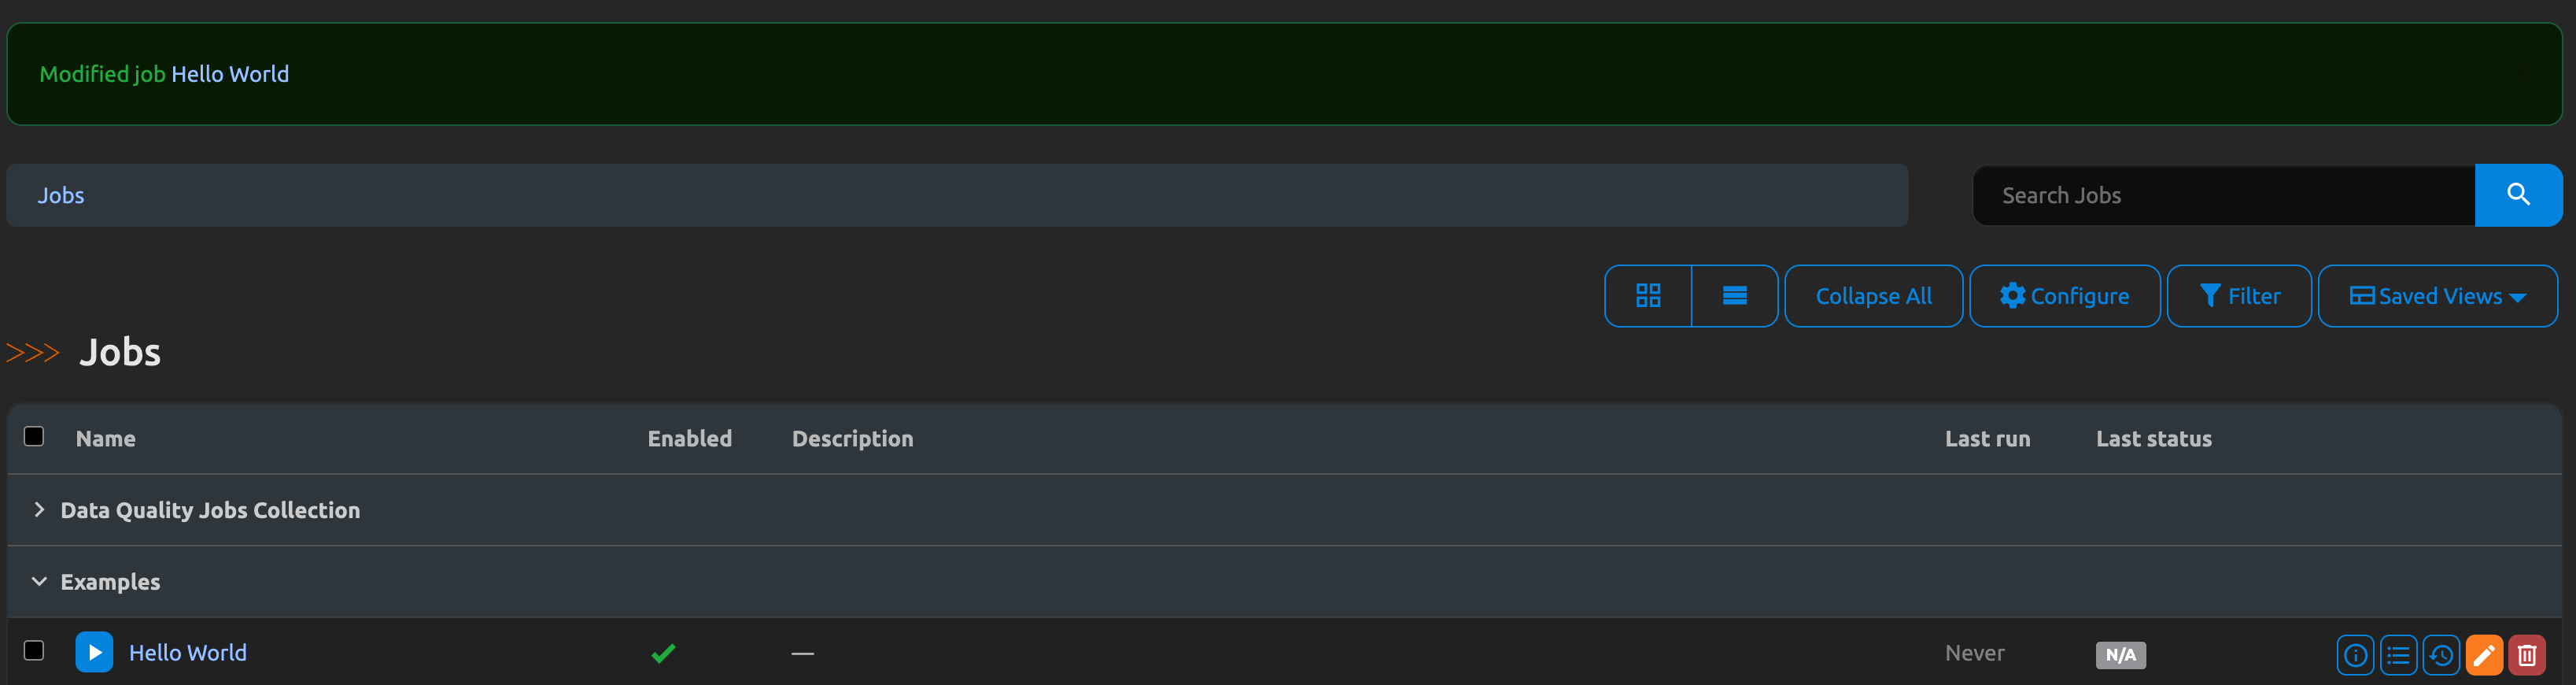Collapse the Examples group
Viewport: 2576px width, 685px height.
coord(39,580)
